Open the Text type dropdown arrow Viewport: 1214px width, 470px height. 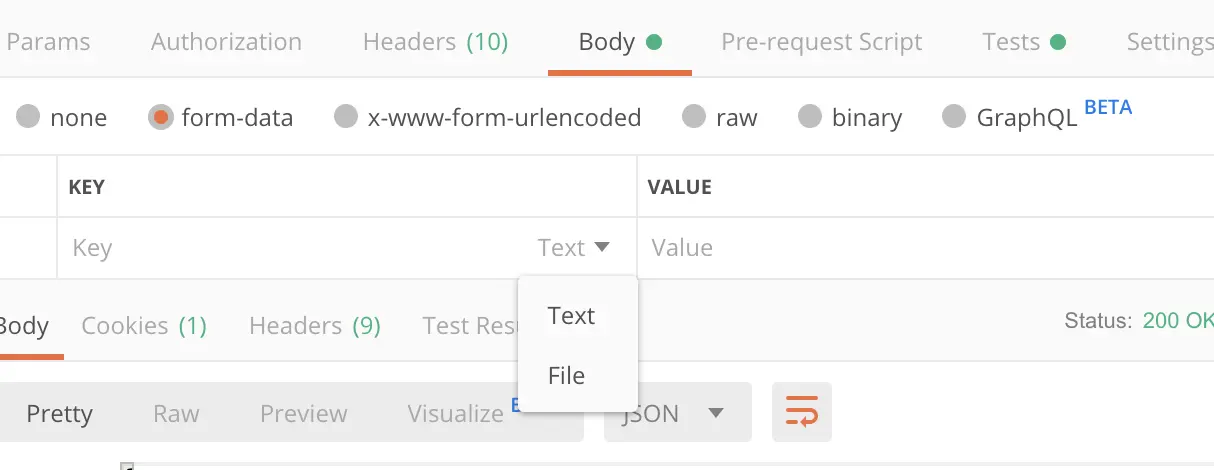click(601, 247)
